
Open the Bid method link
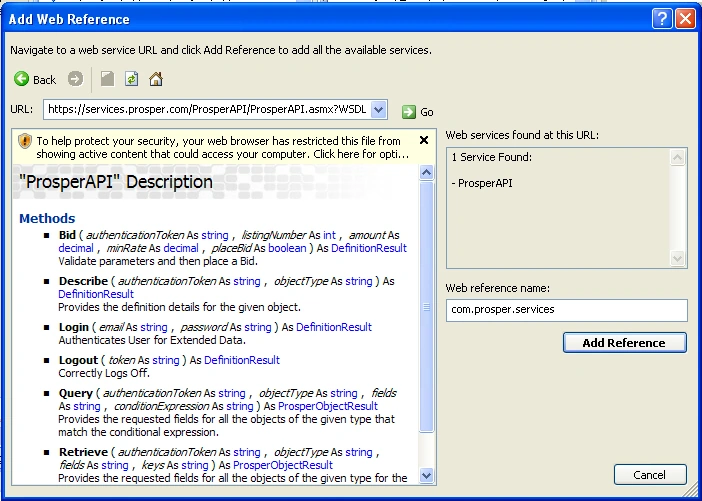[x=67, y=235]
